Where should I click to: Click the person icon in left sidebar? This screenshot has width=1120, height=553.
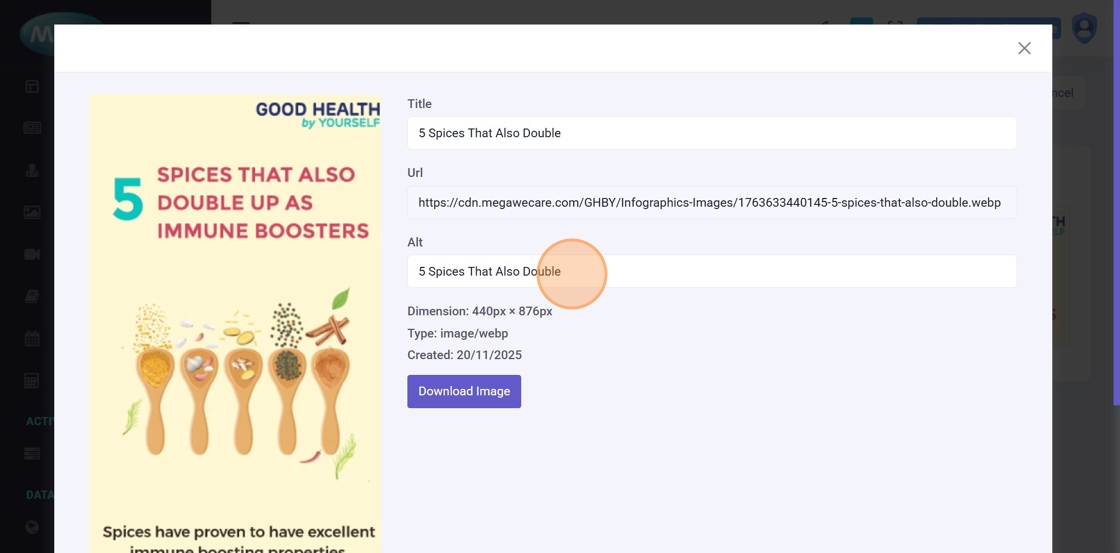pos(32,170)
